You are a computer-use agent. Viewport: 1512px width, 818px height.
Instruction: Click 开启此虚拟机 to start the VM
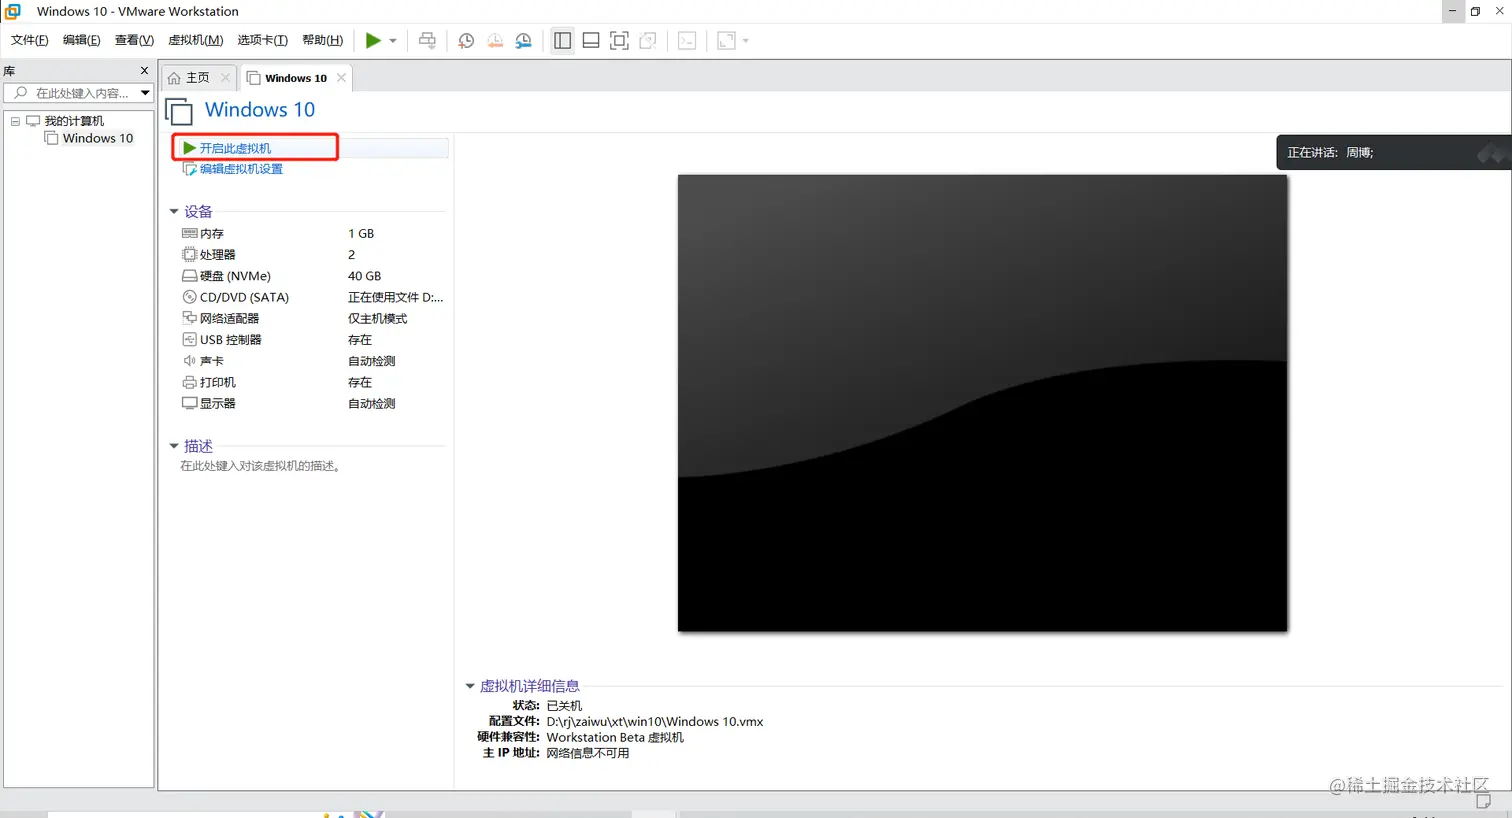coord(235,148)
